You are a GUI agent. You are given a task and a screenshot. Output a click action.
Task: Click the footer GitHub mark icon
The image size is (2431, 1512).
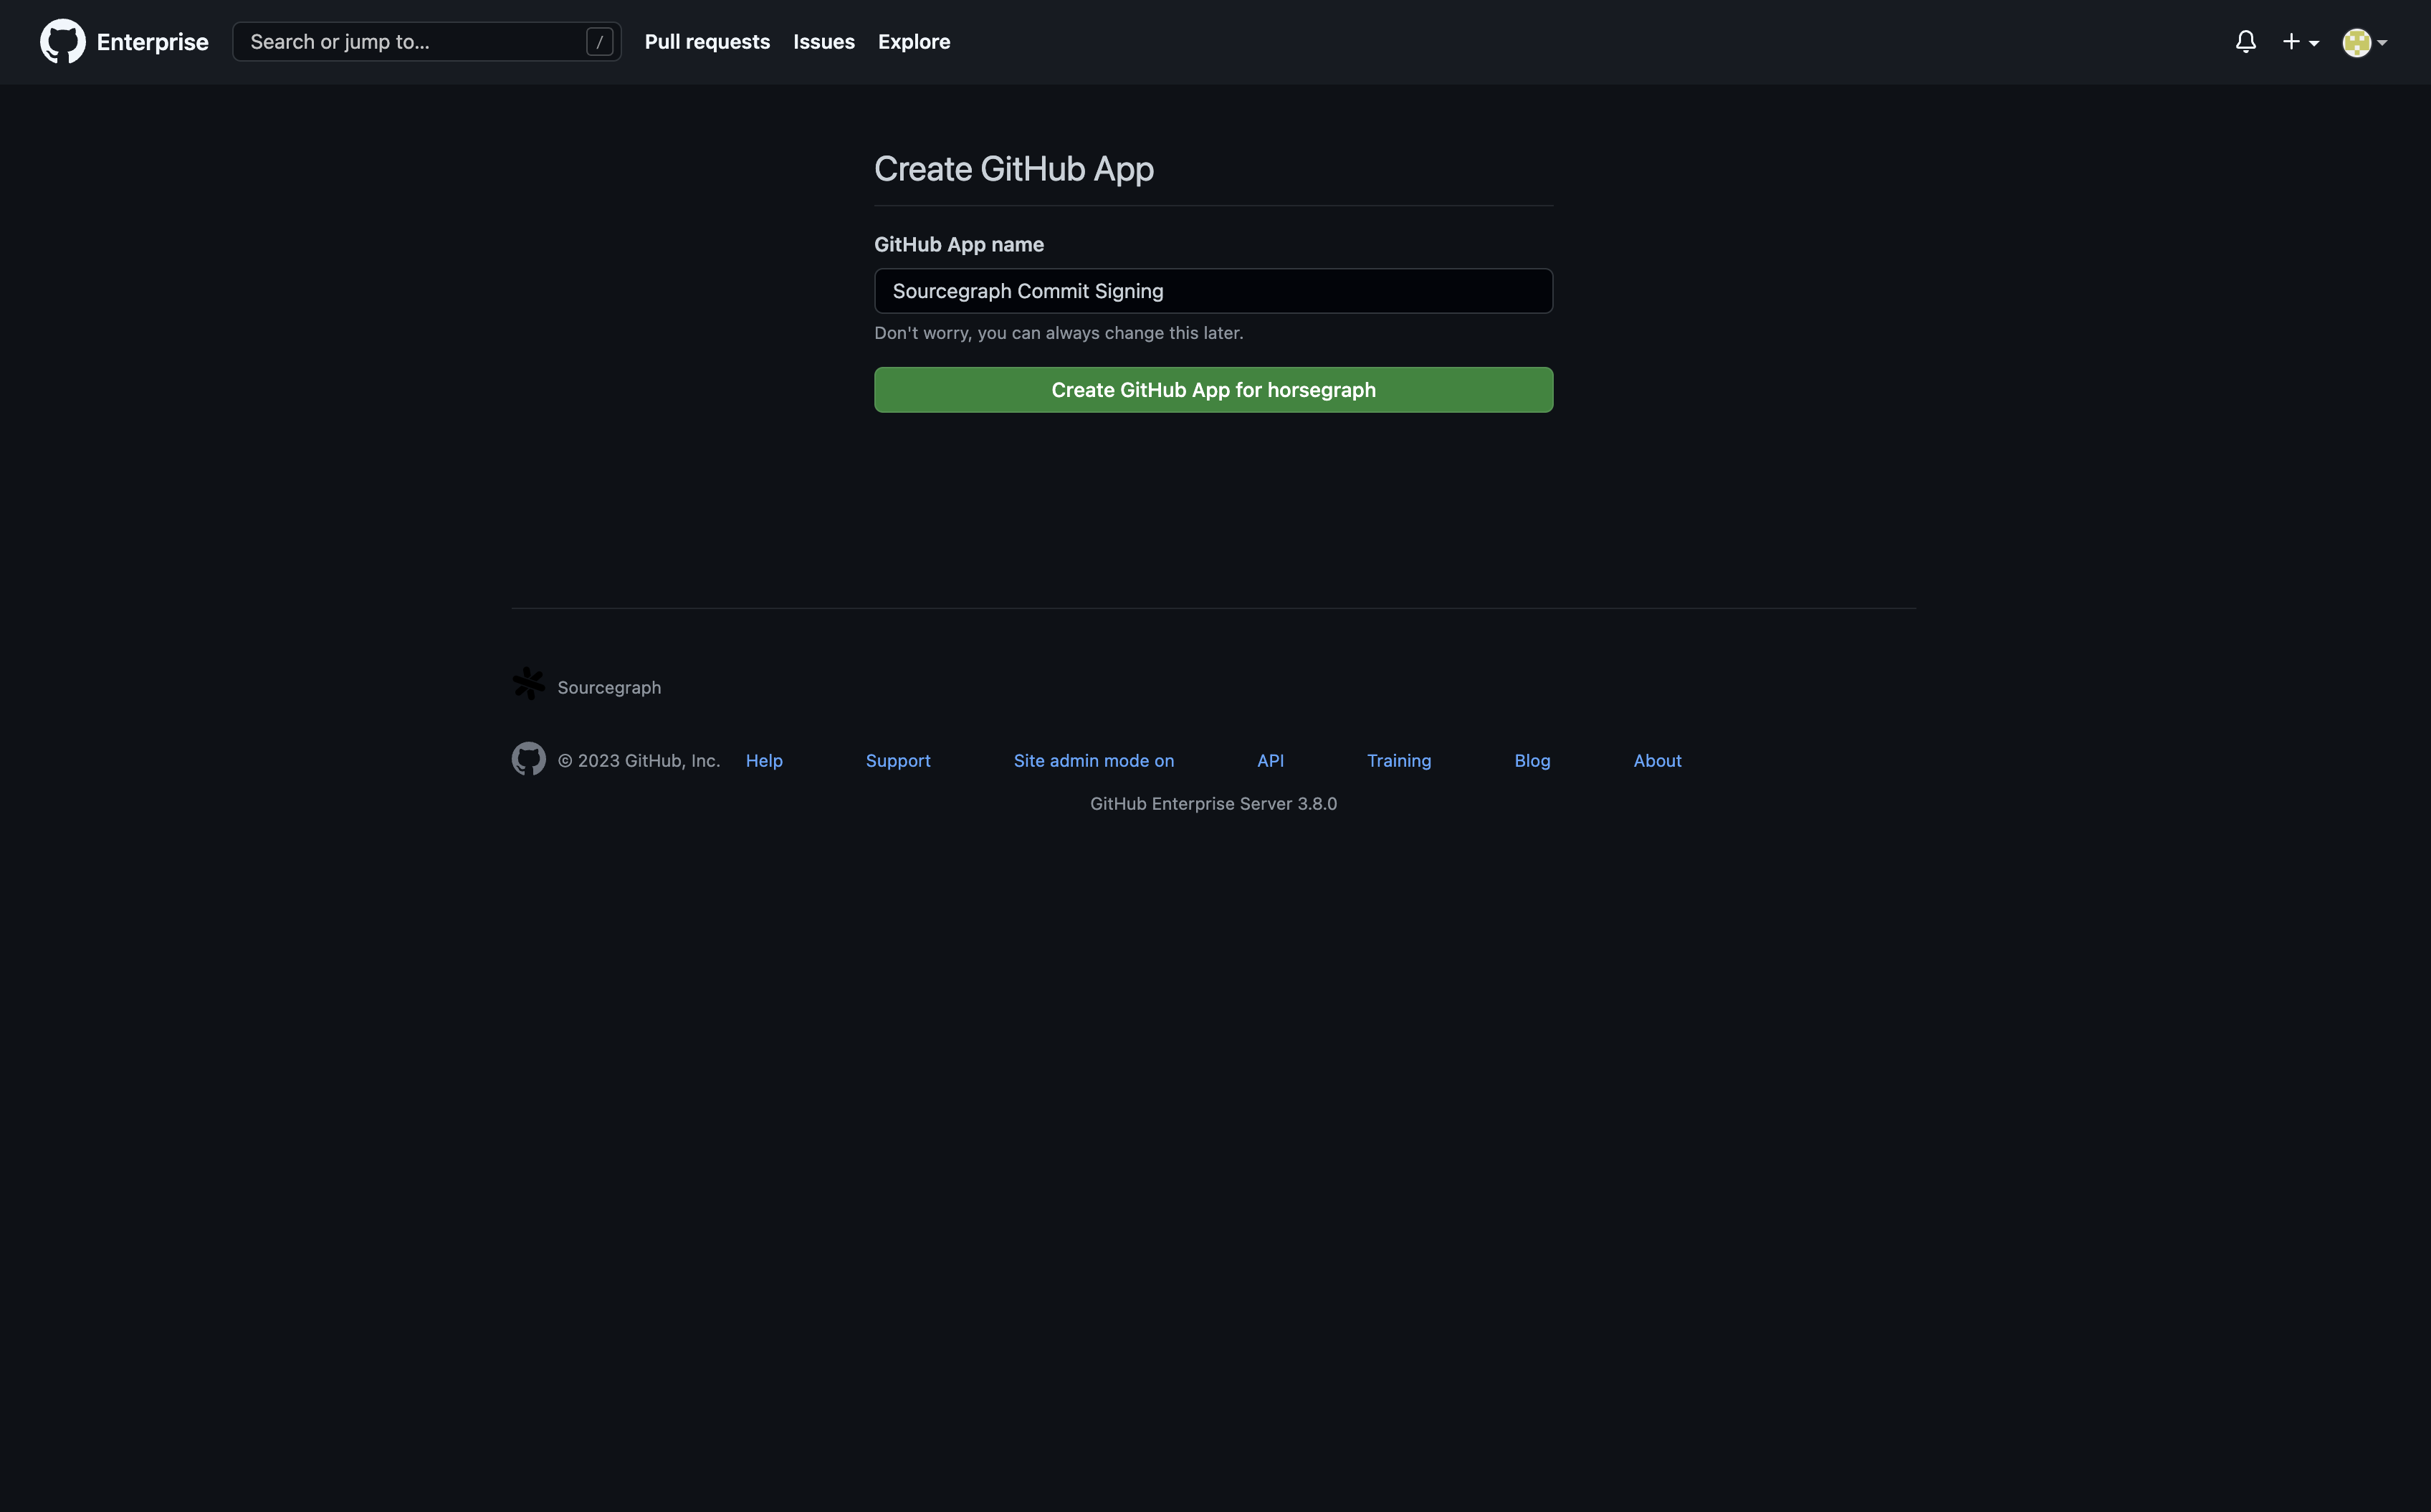[x=528, y=759]
